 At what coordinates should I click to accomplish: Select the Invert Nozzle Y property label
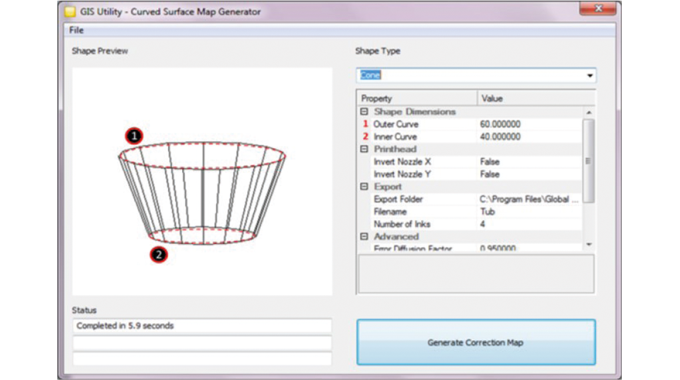[402, 174]
